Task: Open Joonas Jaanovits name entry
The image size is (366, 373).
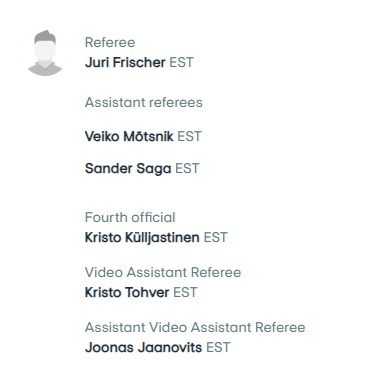Action: (x=143, y=347)
